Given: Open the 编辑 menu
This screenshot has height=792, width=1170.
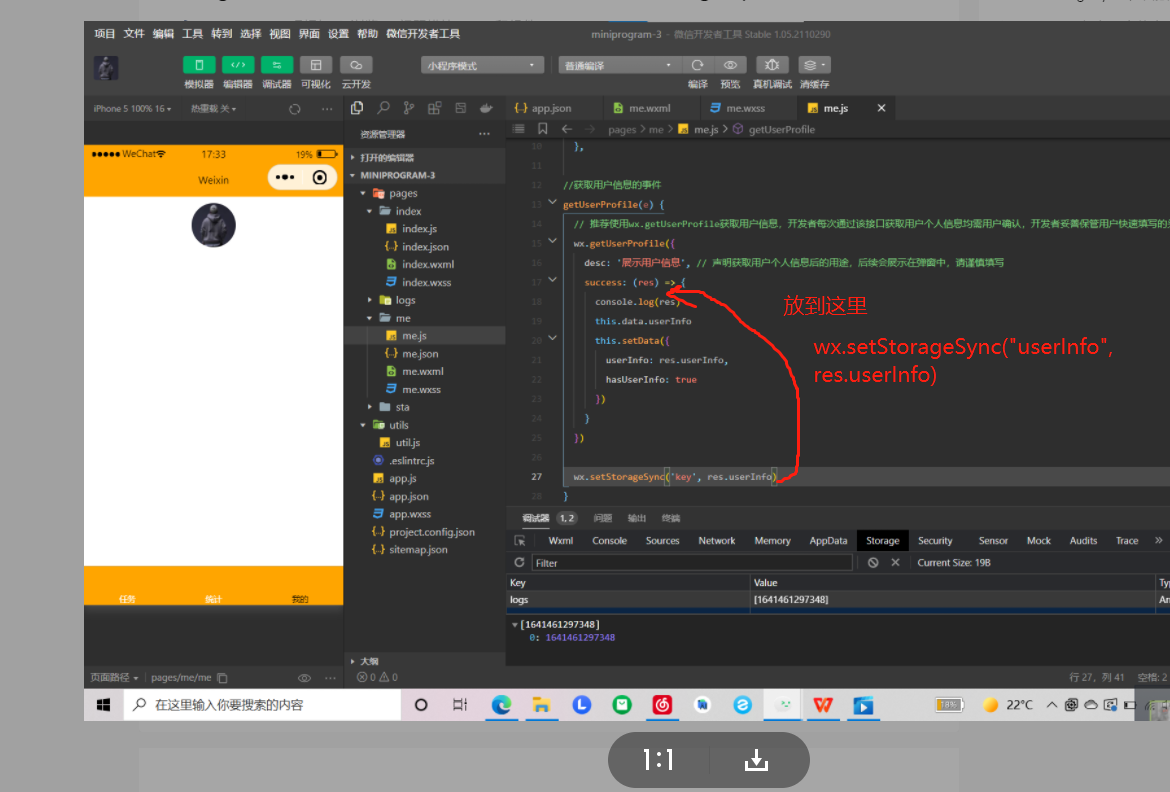Looking at the screenshot, I should [163, 34].
